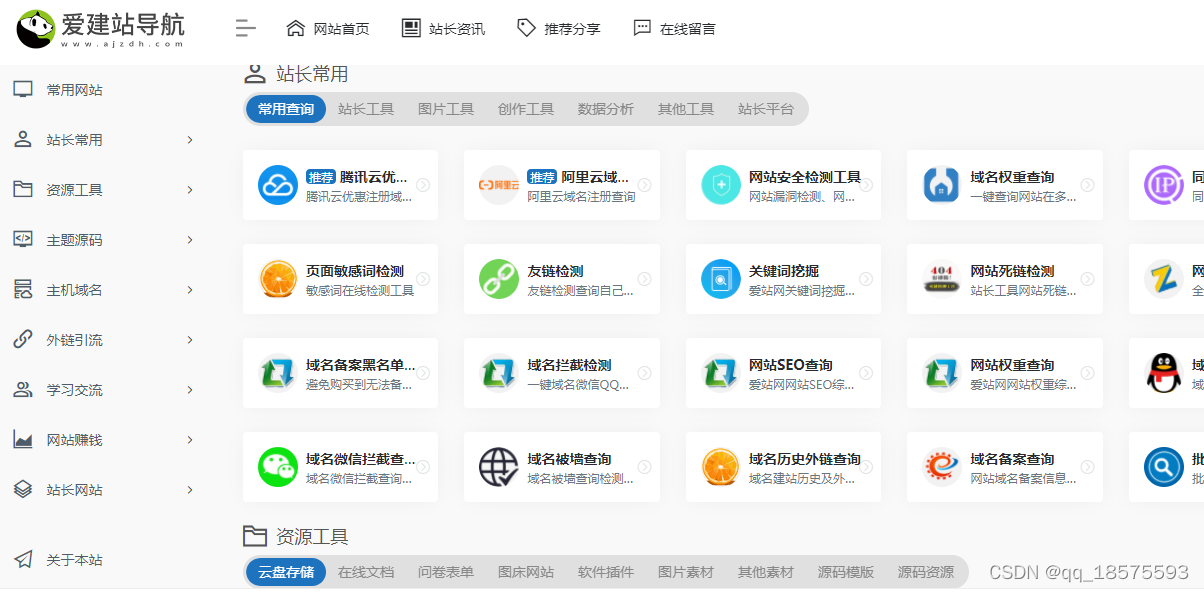Viewport: 1204px width, 592px height.
Task: Click the 站长常用 section heading
Action: pos(312,74)
